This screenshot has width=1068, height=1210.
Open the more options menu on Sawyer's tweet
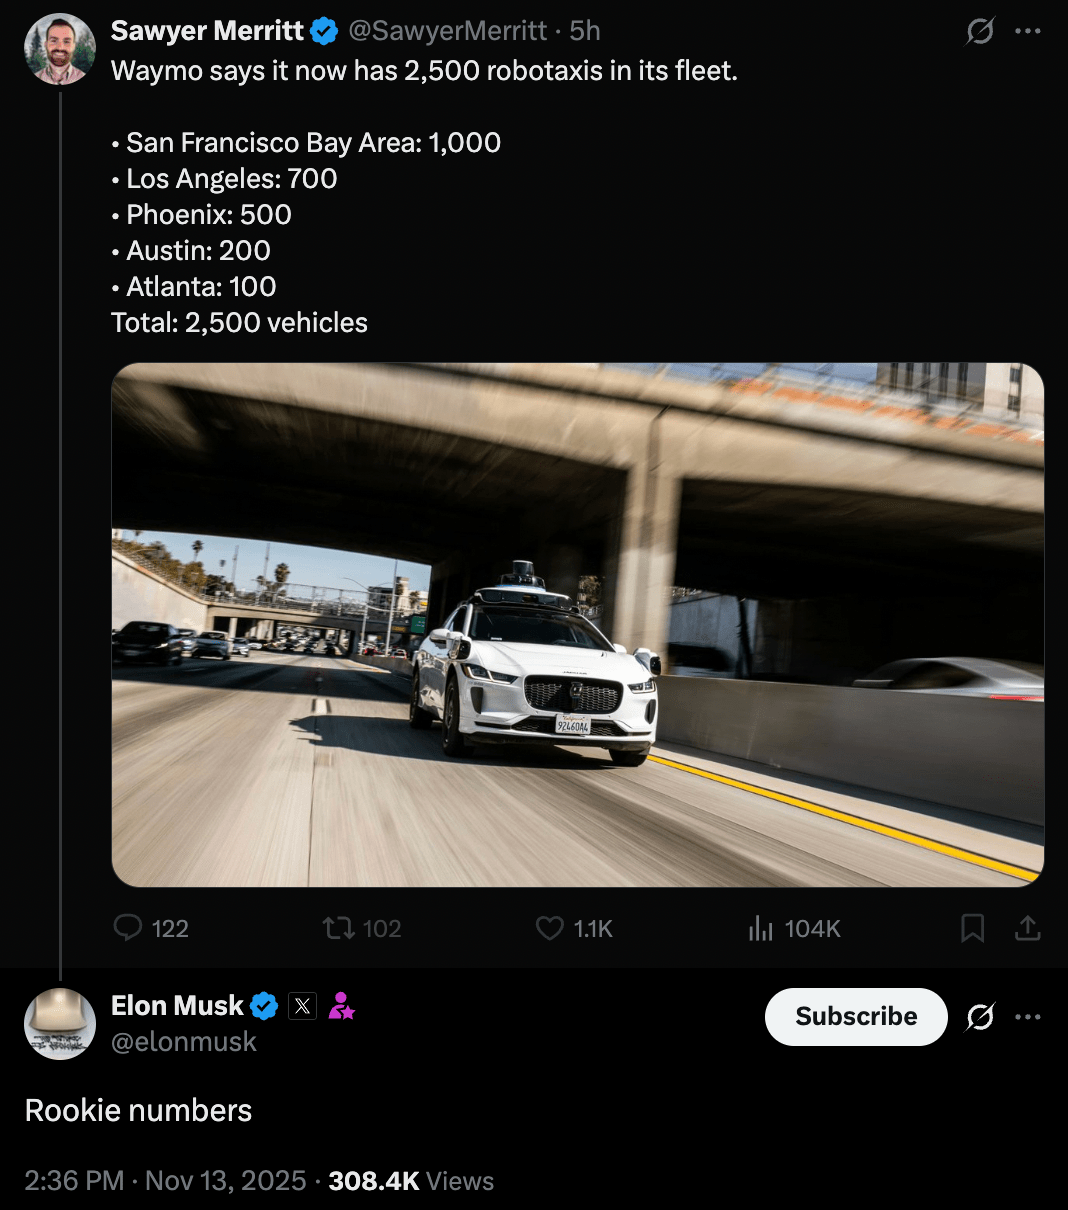(1029, 31)
